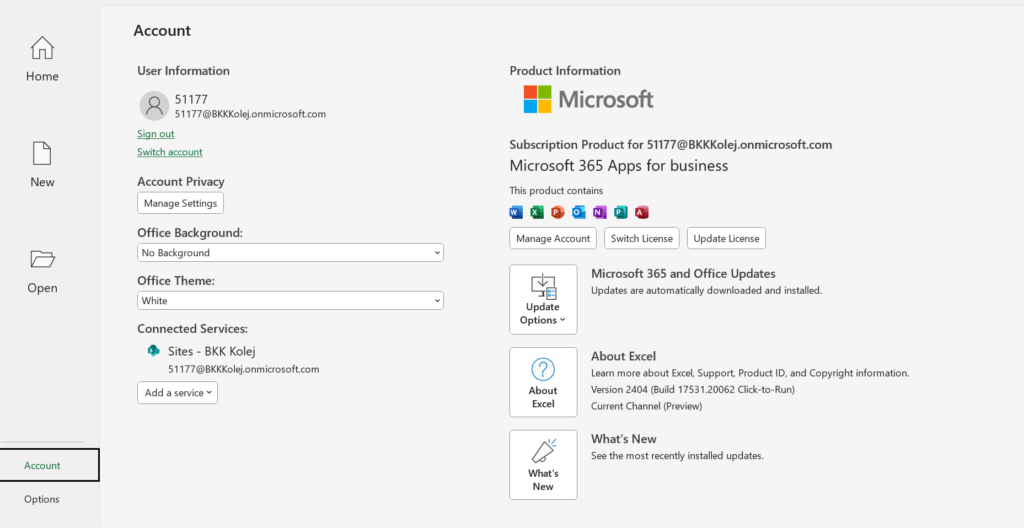Click the SharePoint Sites service icon

coord(153,351)
